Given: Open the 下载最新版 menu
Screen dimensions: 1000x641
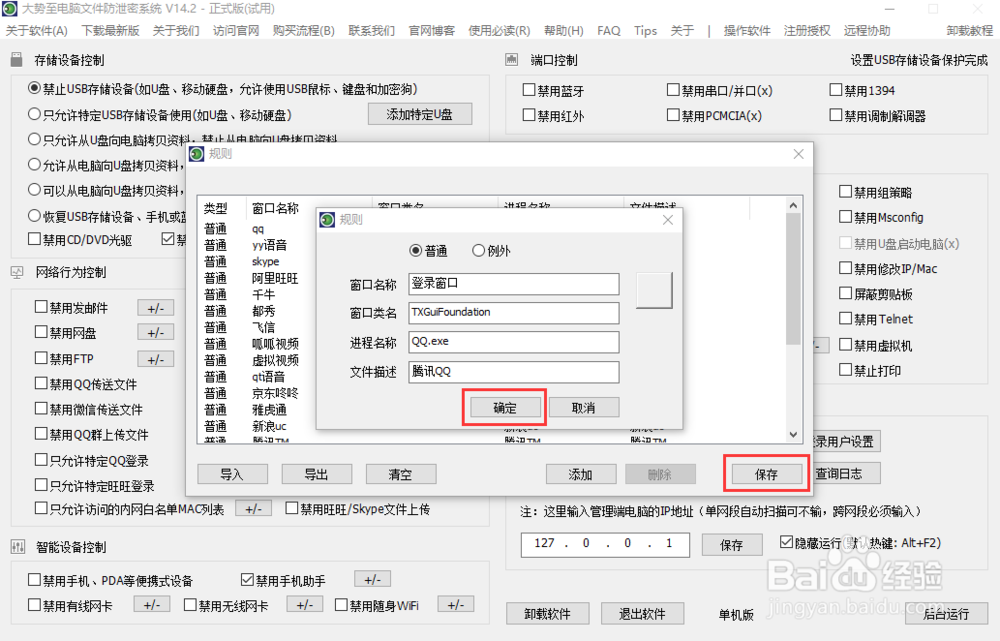Looking at the screenshot, I should tap(110, 31).
